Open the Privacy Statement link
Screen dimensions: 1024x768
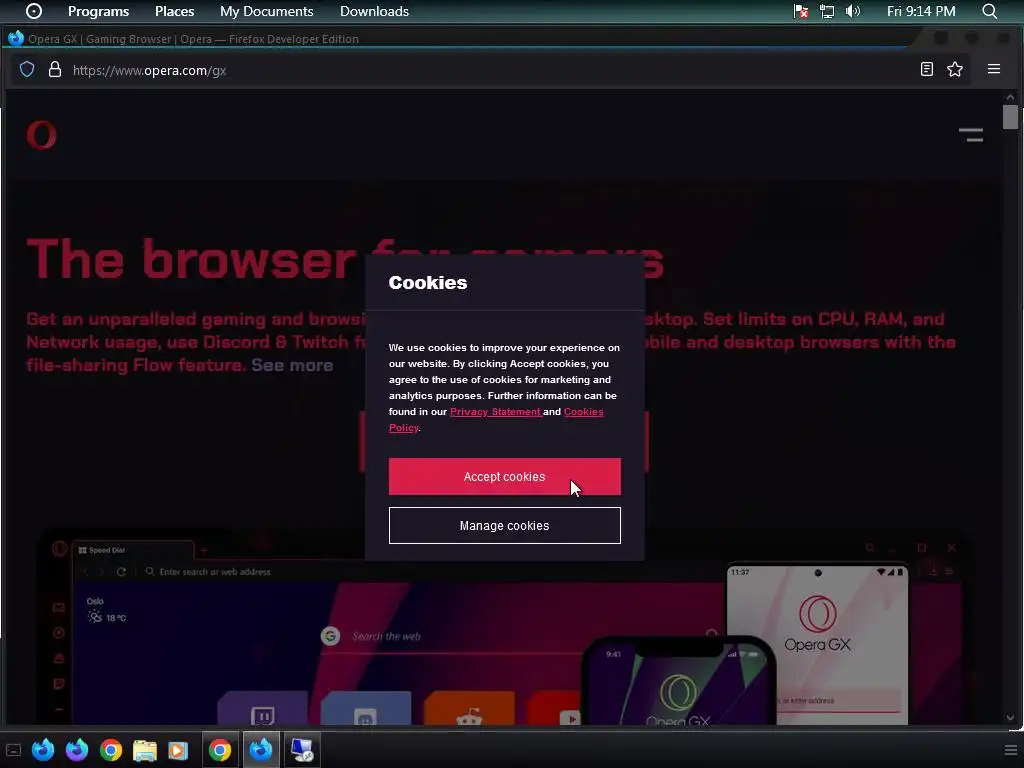[495, 411]
